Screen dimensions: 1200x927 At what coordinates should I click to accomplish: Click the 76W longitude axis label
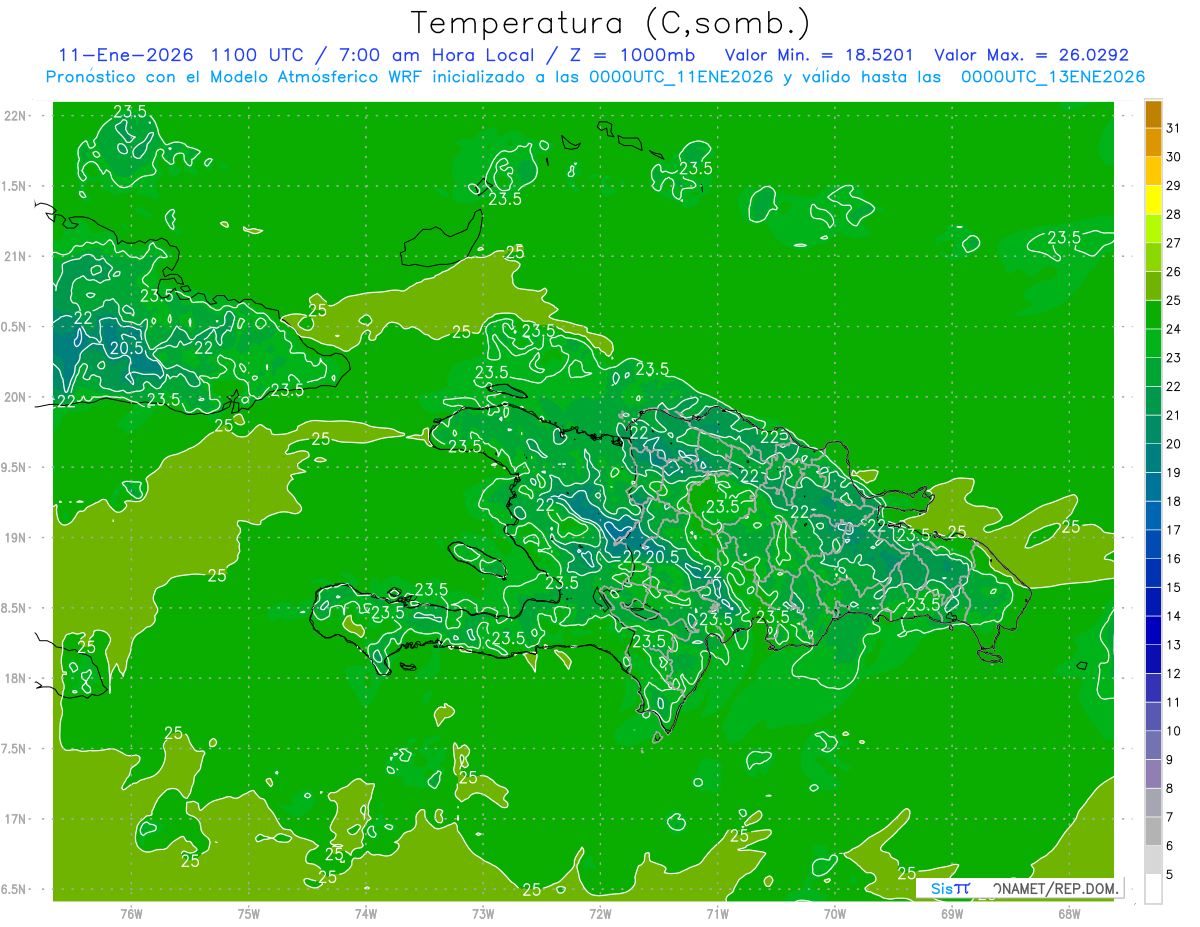click(131, 913)
